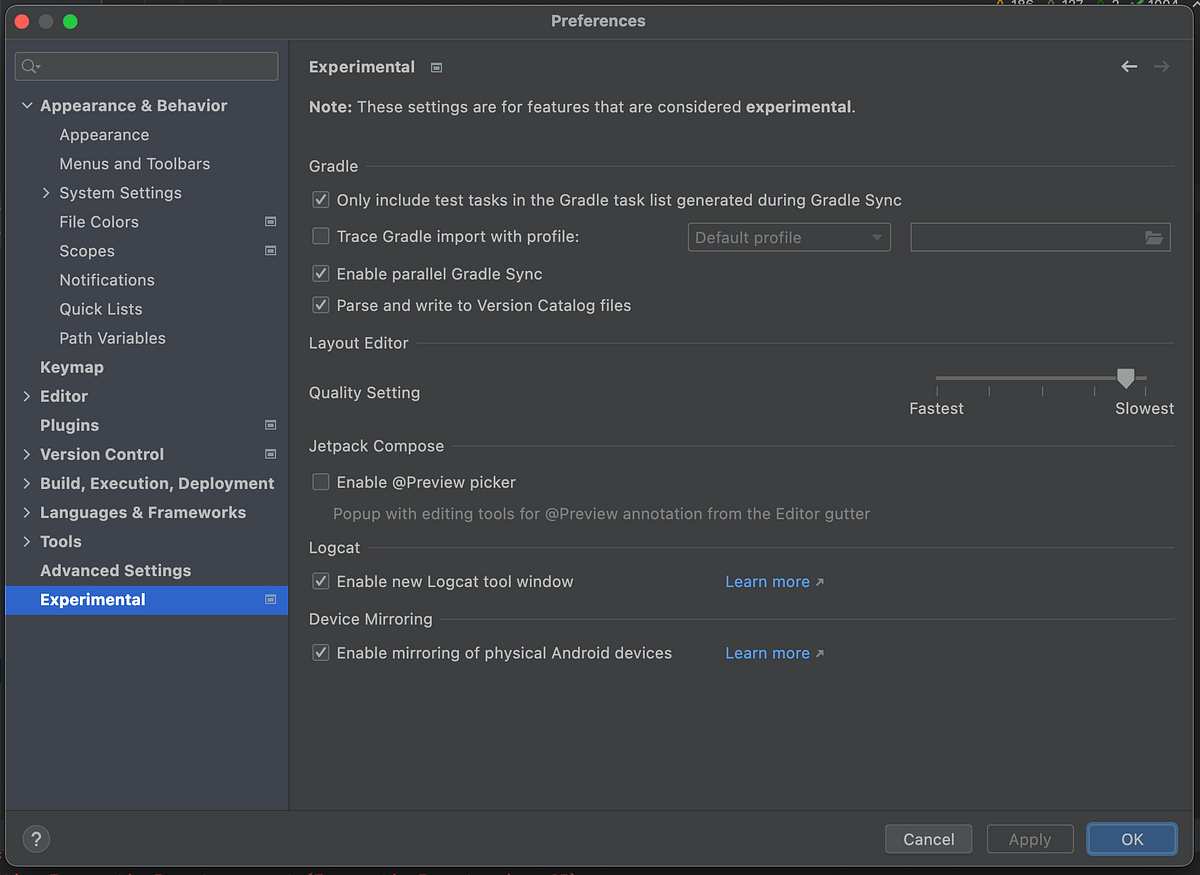
Task: Open the Default profile dropdown
Action: [788, 237]
